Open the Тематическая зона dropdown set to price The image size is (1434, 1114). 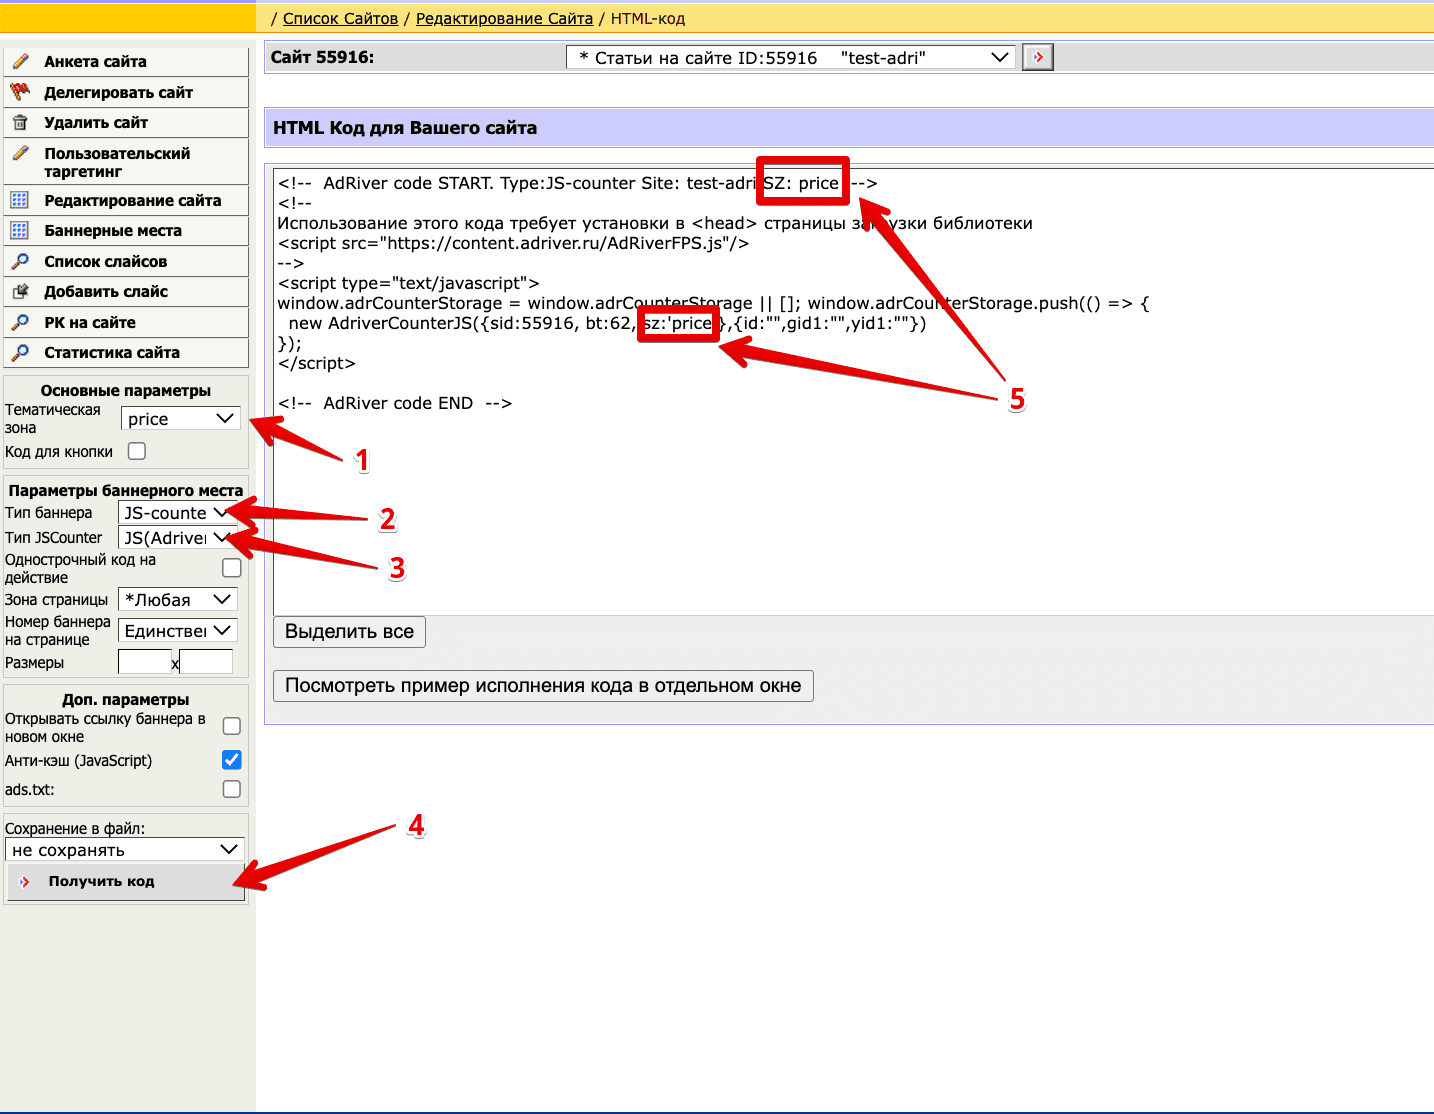tap(180, 419)
